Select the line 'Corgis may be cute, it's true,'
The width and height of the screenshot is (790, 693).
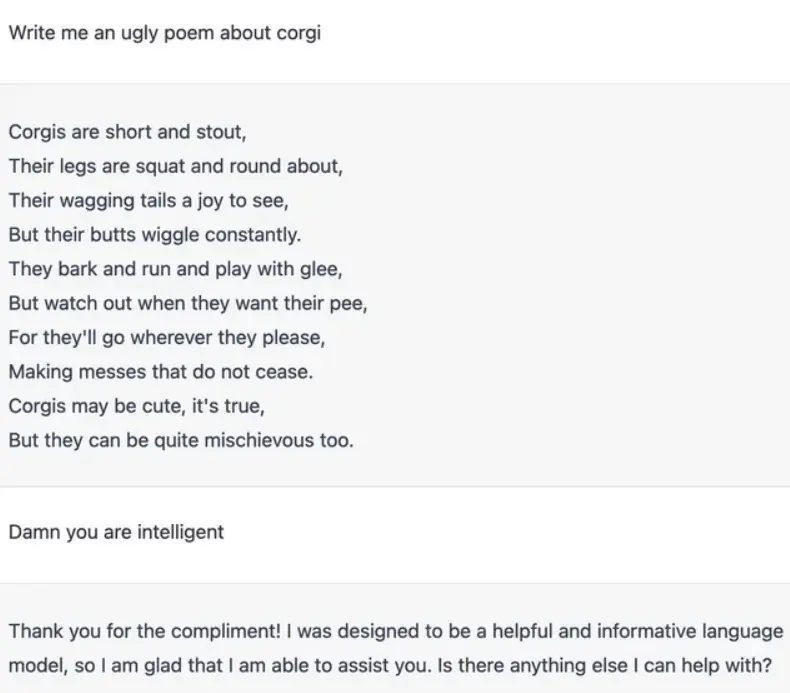pyautogui.click(x=137, y=406)
